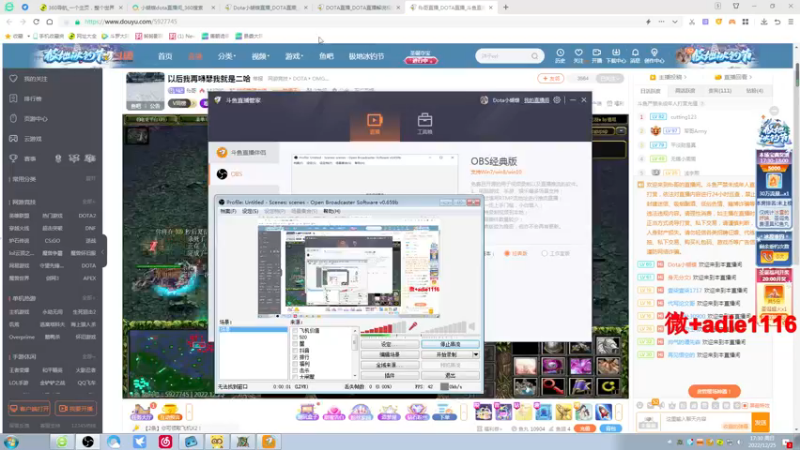Collapse the left sidebar handle arrow
The image size is (800, 450).
coord(104,251)
